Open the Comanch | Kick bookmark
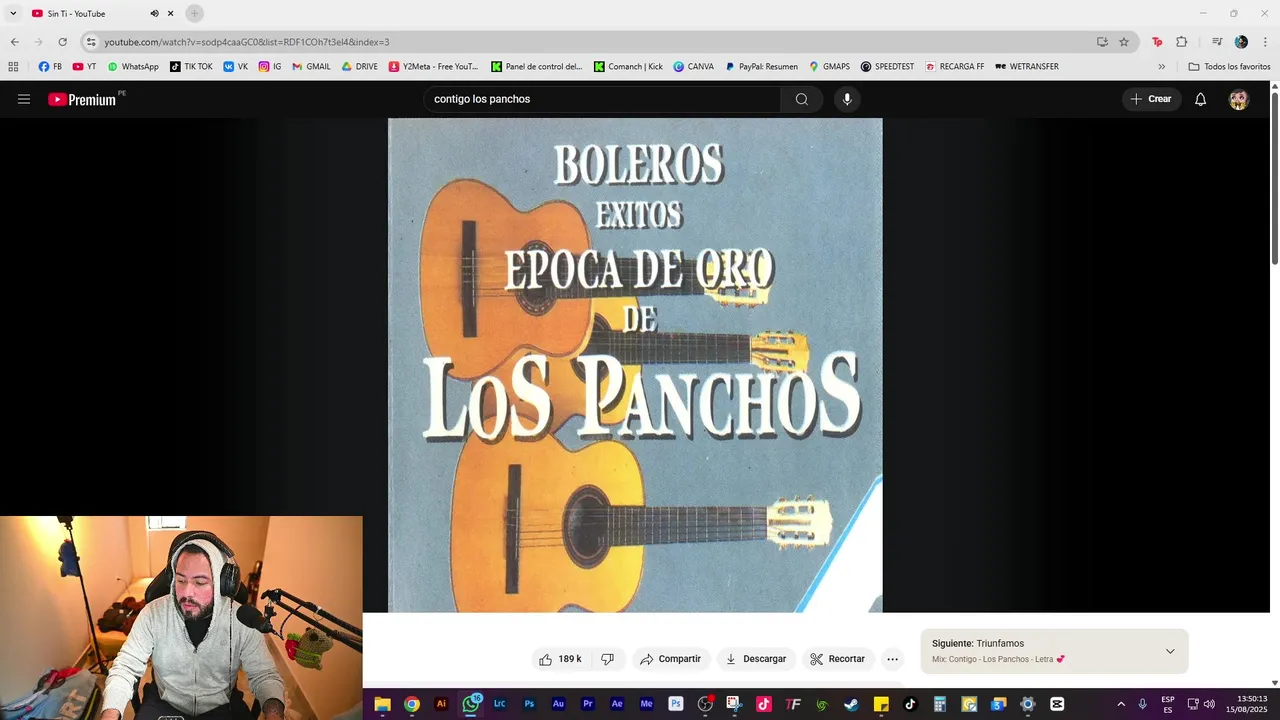The width and height of the screenshot is (1280, 720). (x=629, y=67)
